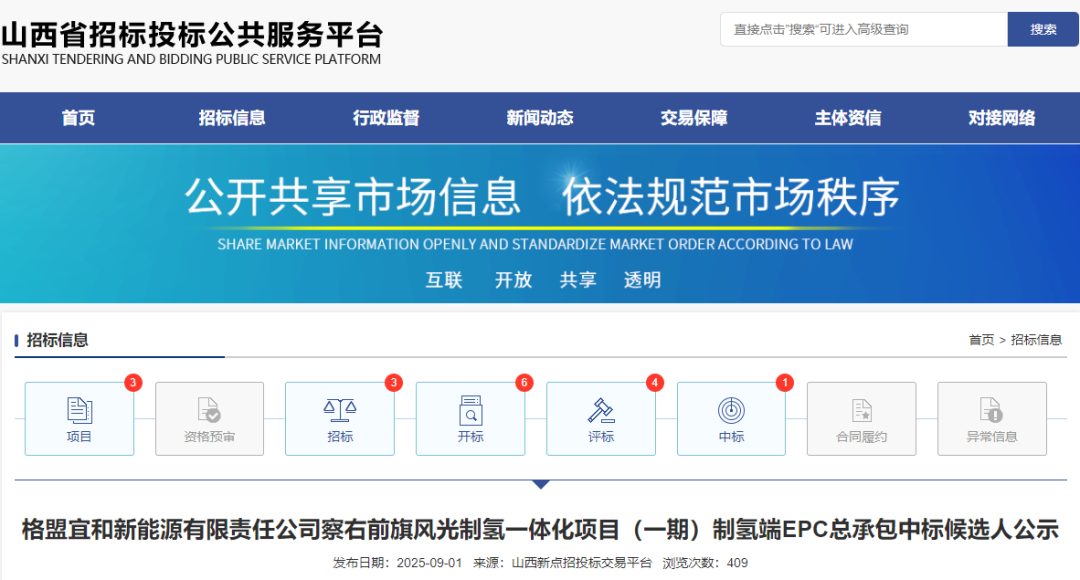Click inside the search input field
This screenshot has width=1080, height=580.
pyautogui.click(x=860, y=29)
